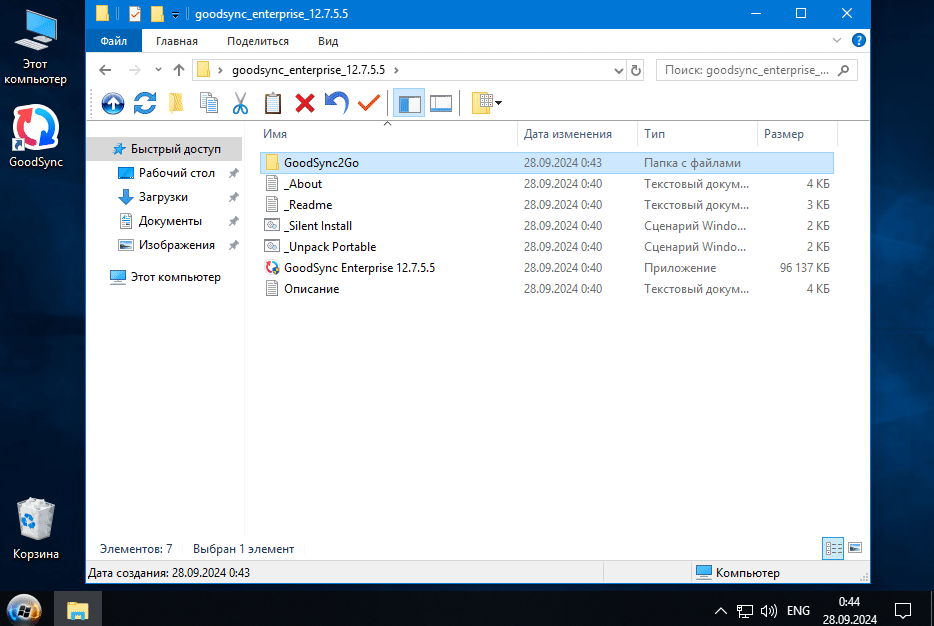Click the Этот компьютер desktop icon
Image resolution: width=934 pixels, height=626 pixels.
click(x=36, y=48)
